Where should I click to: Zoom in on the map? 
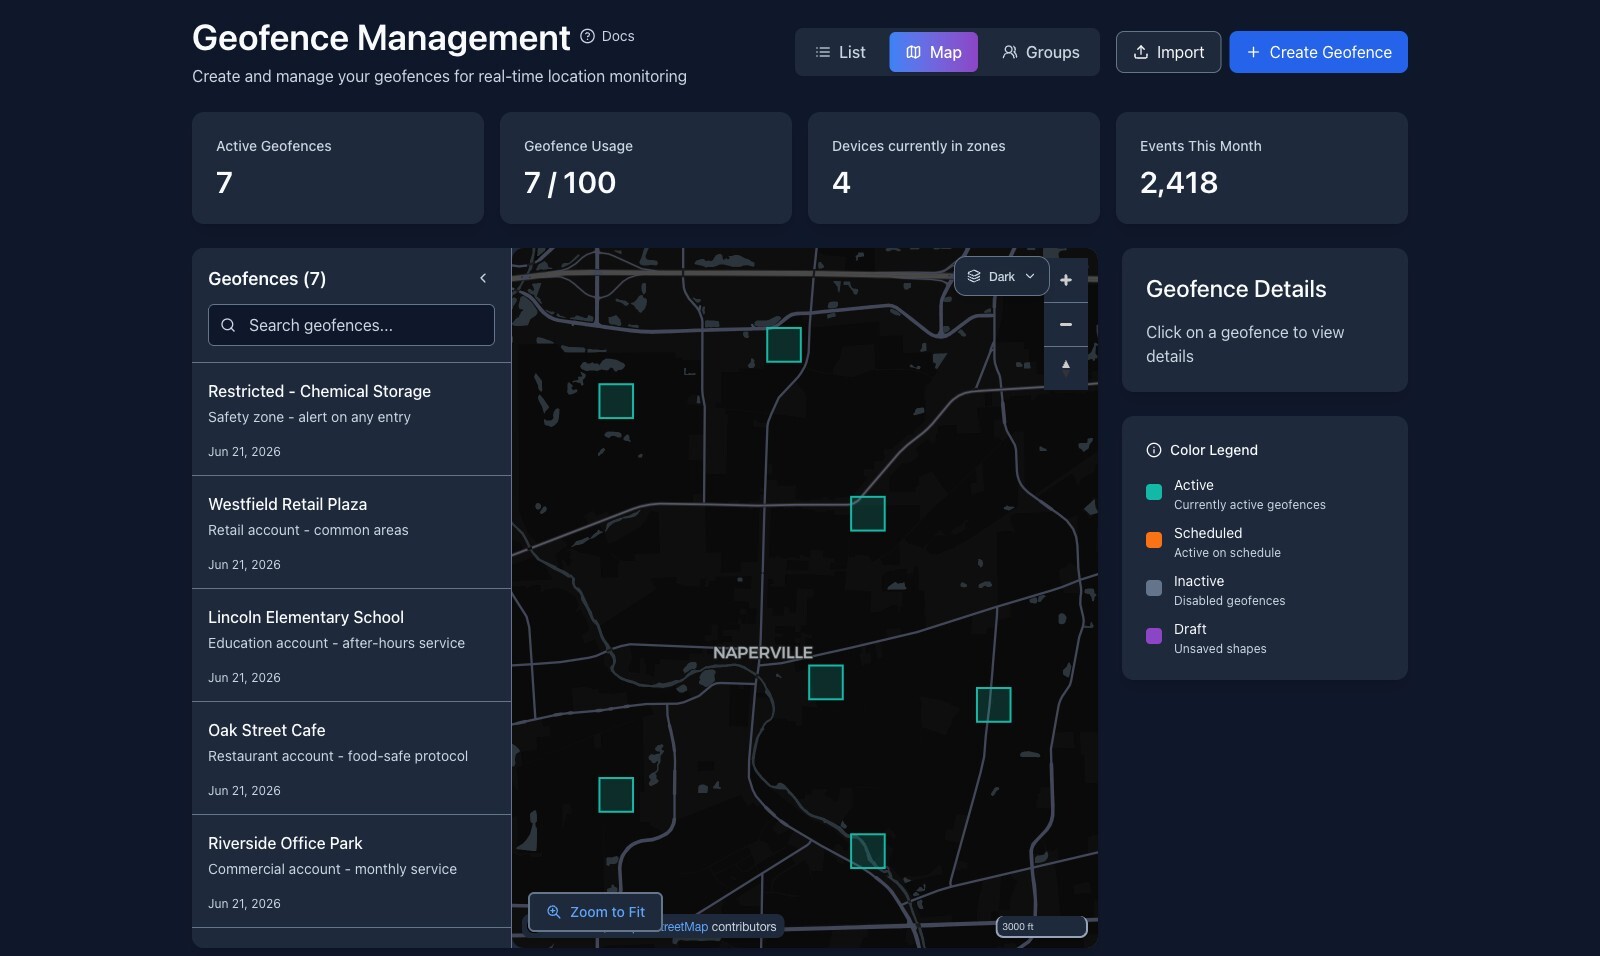(1066, 280)
